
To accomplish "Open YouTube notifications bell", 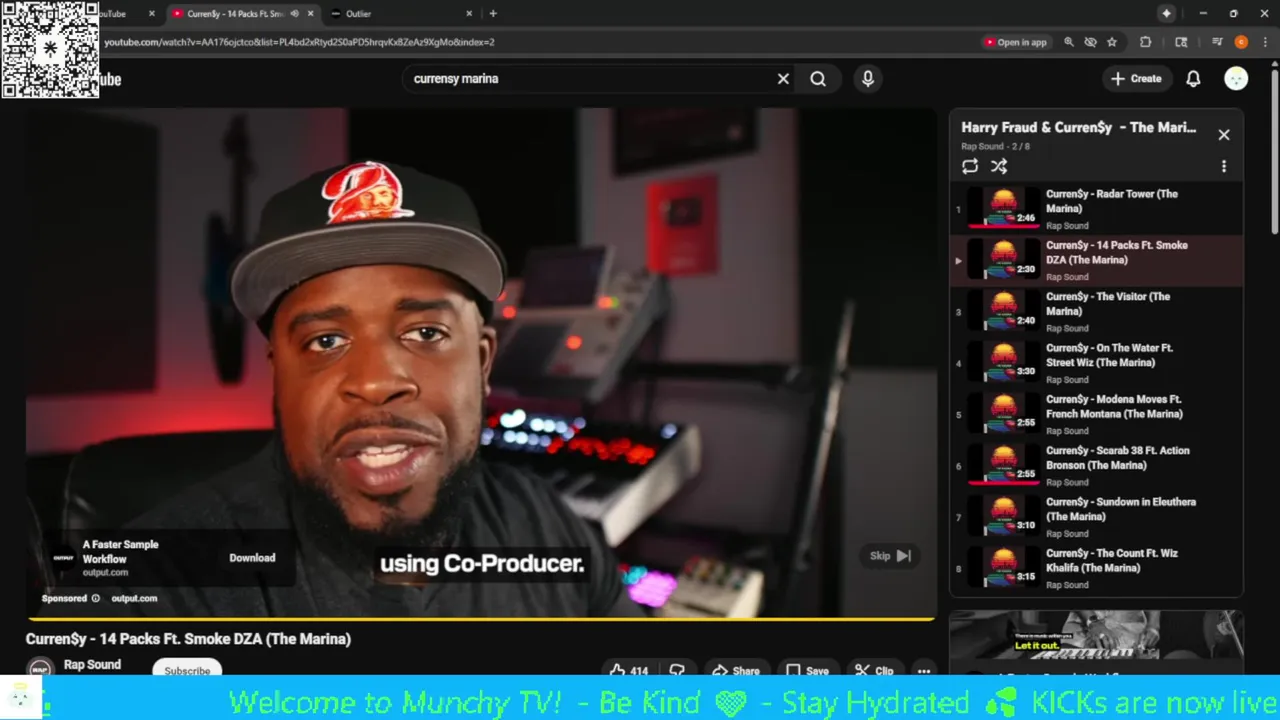I will (x=1193, y=79).
